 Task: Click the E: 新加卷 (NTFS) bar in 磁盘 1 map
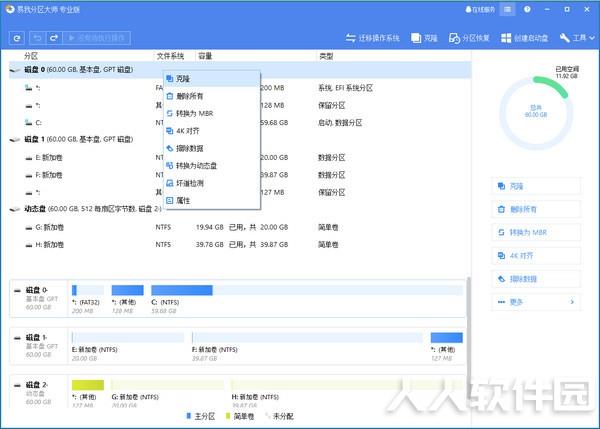pos(128,338)
